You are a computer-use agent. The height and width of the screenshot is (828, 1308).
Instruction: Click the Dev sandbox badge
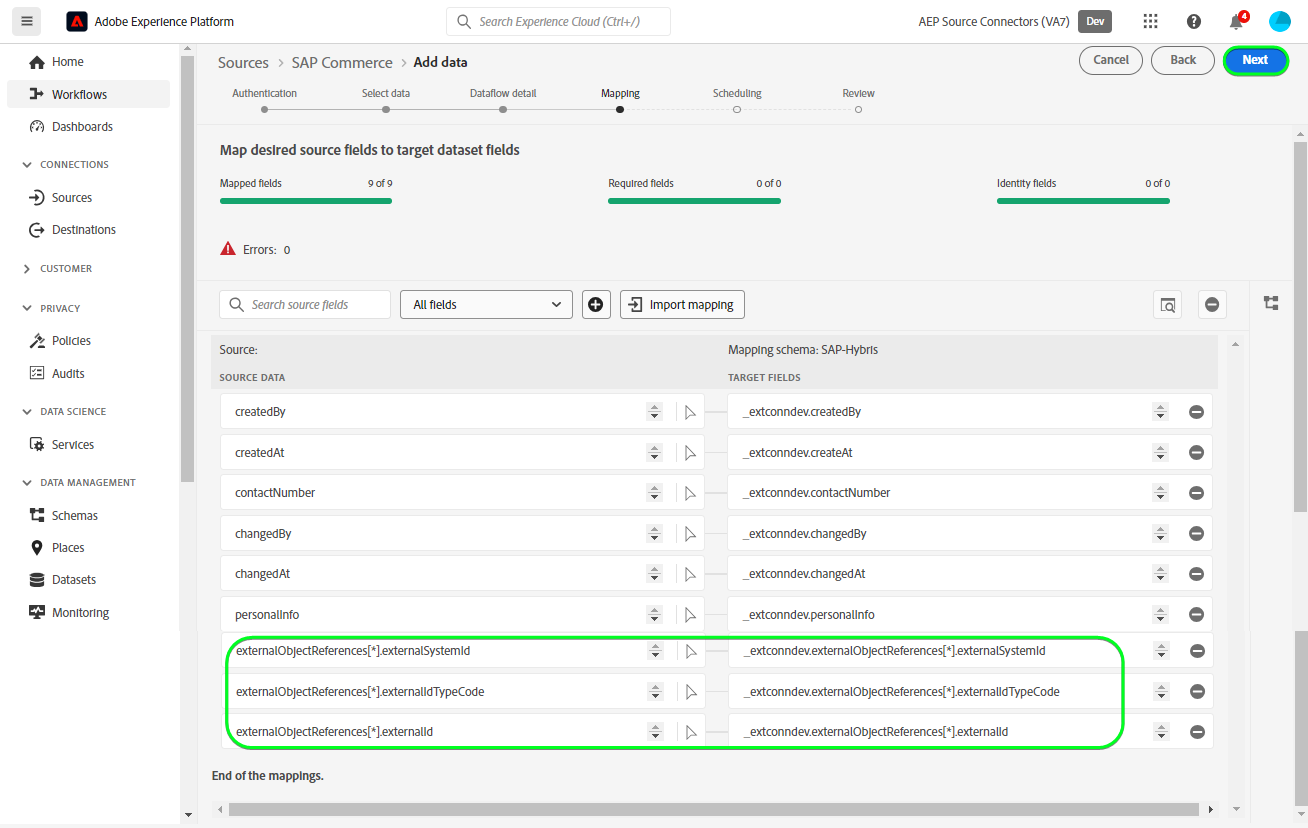coord(1094,21)
